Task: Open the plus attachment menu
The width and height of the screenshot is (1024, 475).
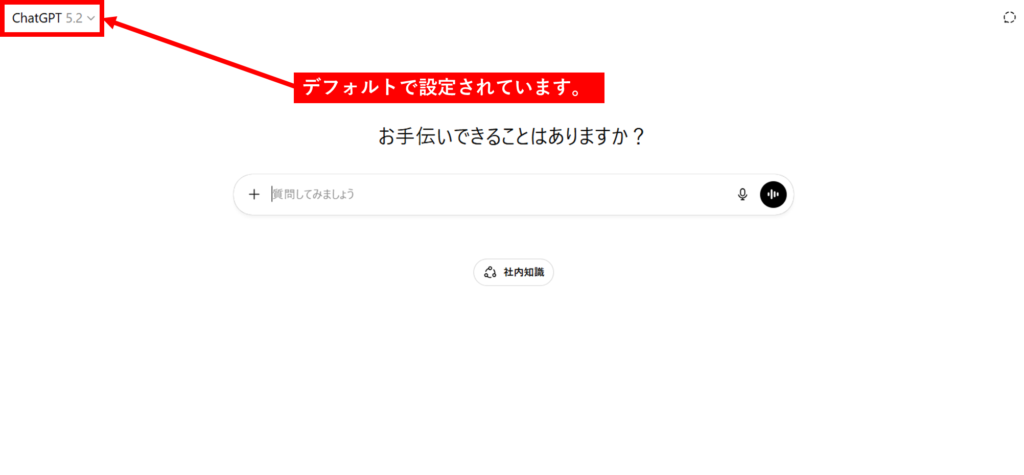Action: click(x=254, y=194)
